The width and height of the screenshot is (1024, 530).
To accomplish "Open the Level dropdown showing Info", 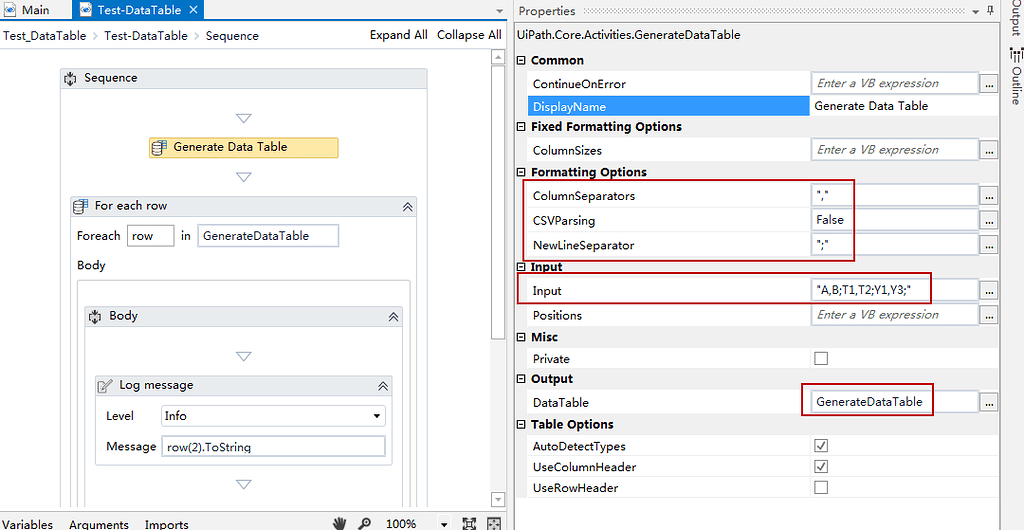I will pos(273,416).
